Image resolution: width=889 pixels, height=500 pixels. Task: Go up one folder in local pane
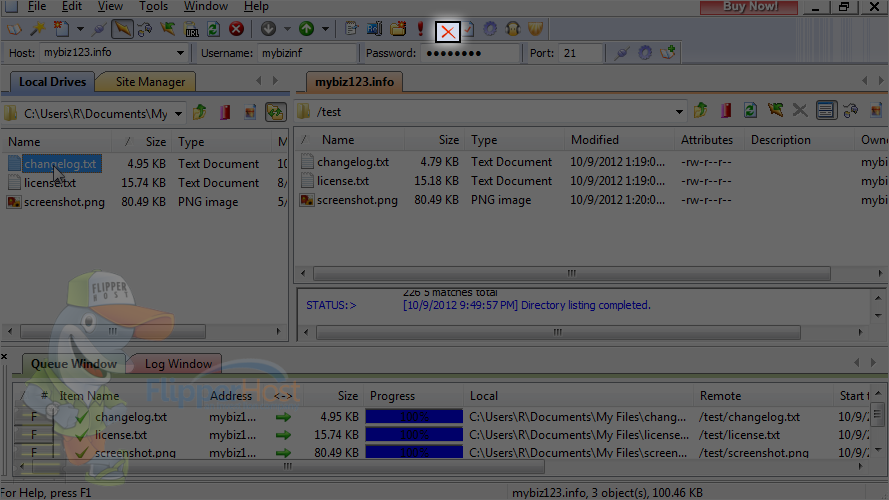point(200,112)
